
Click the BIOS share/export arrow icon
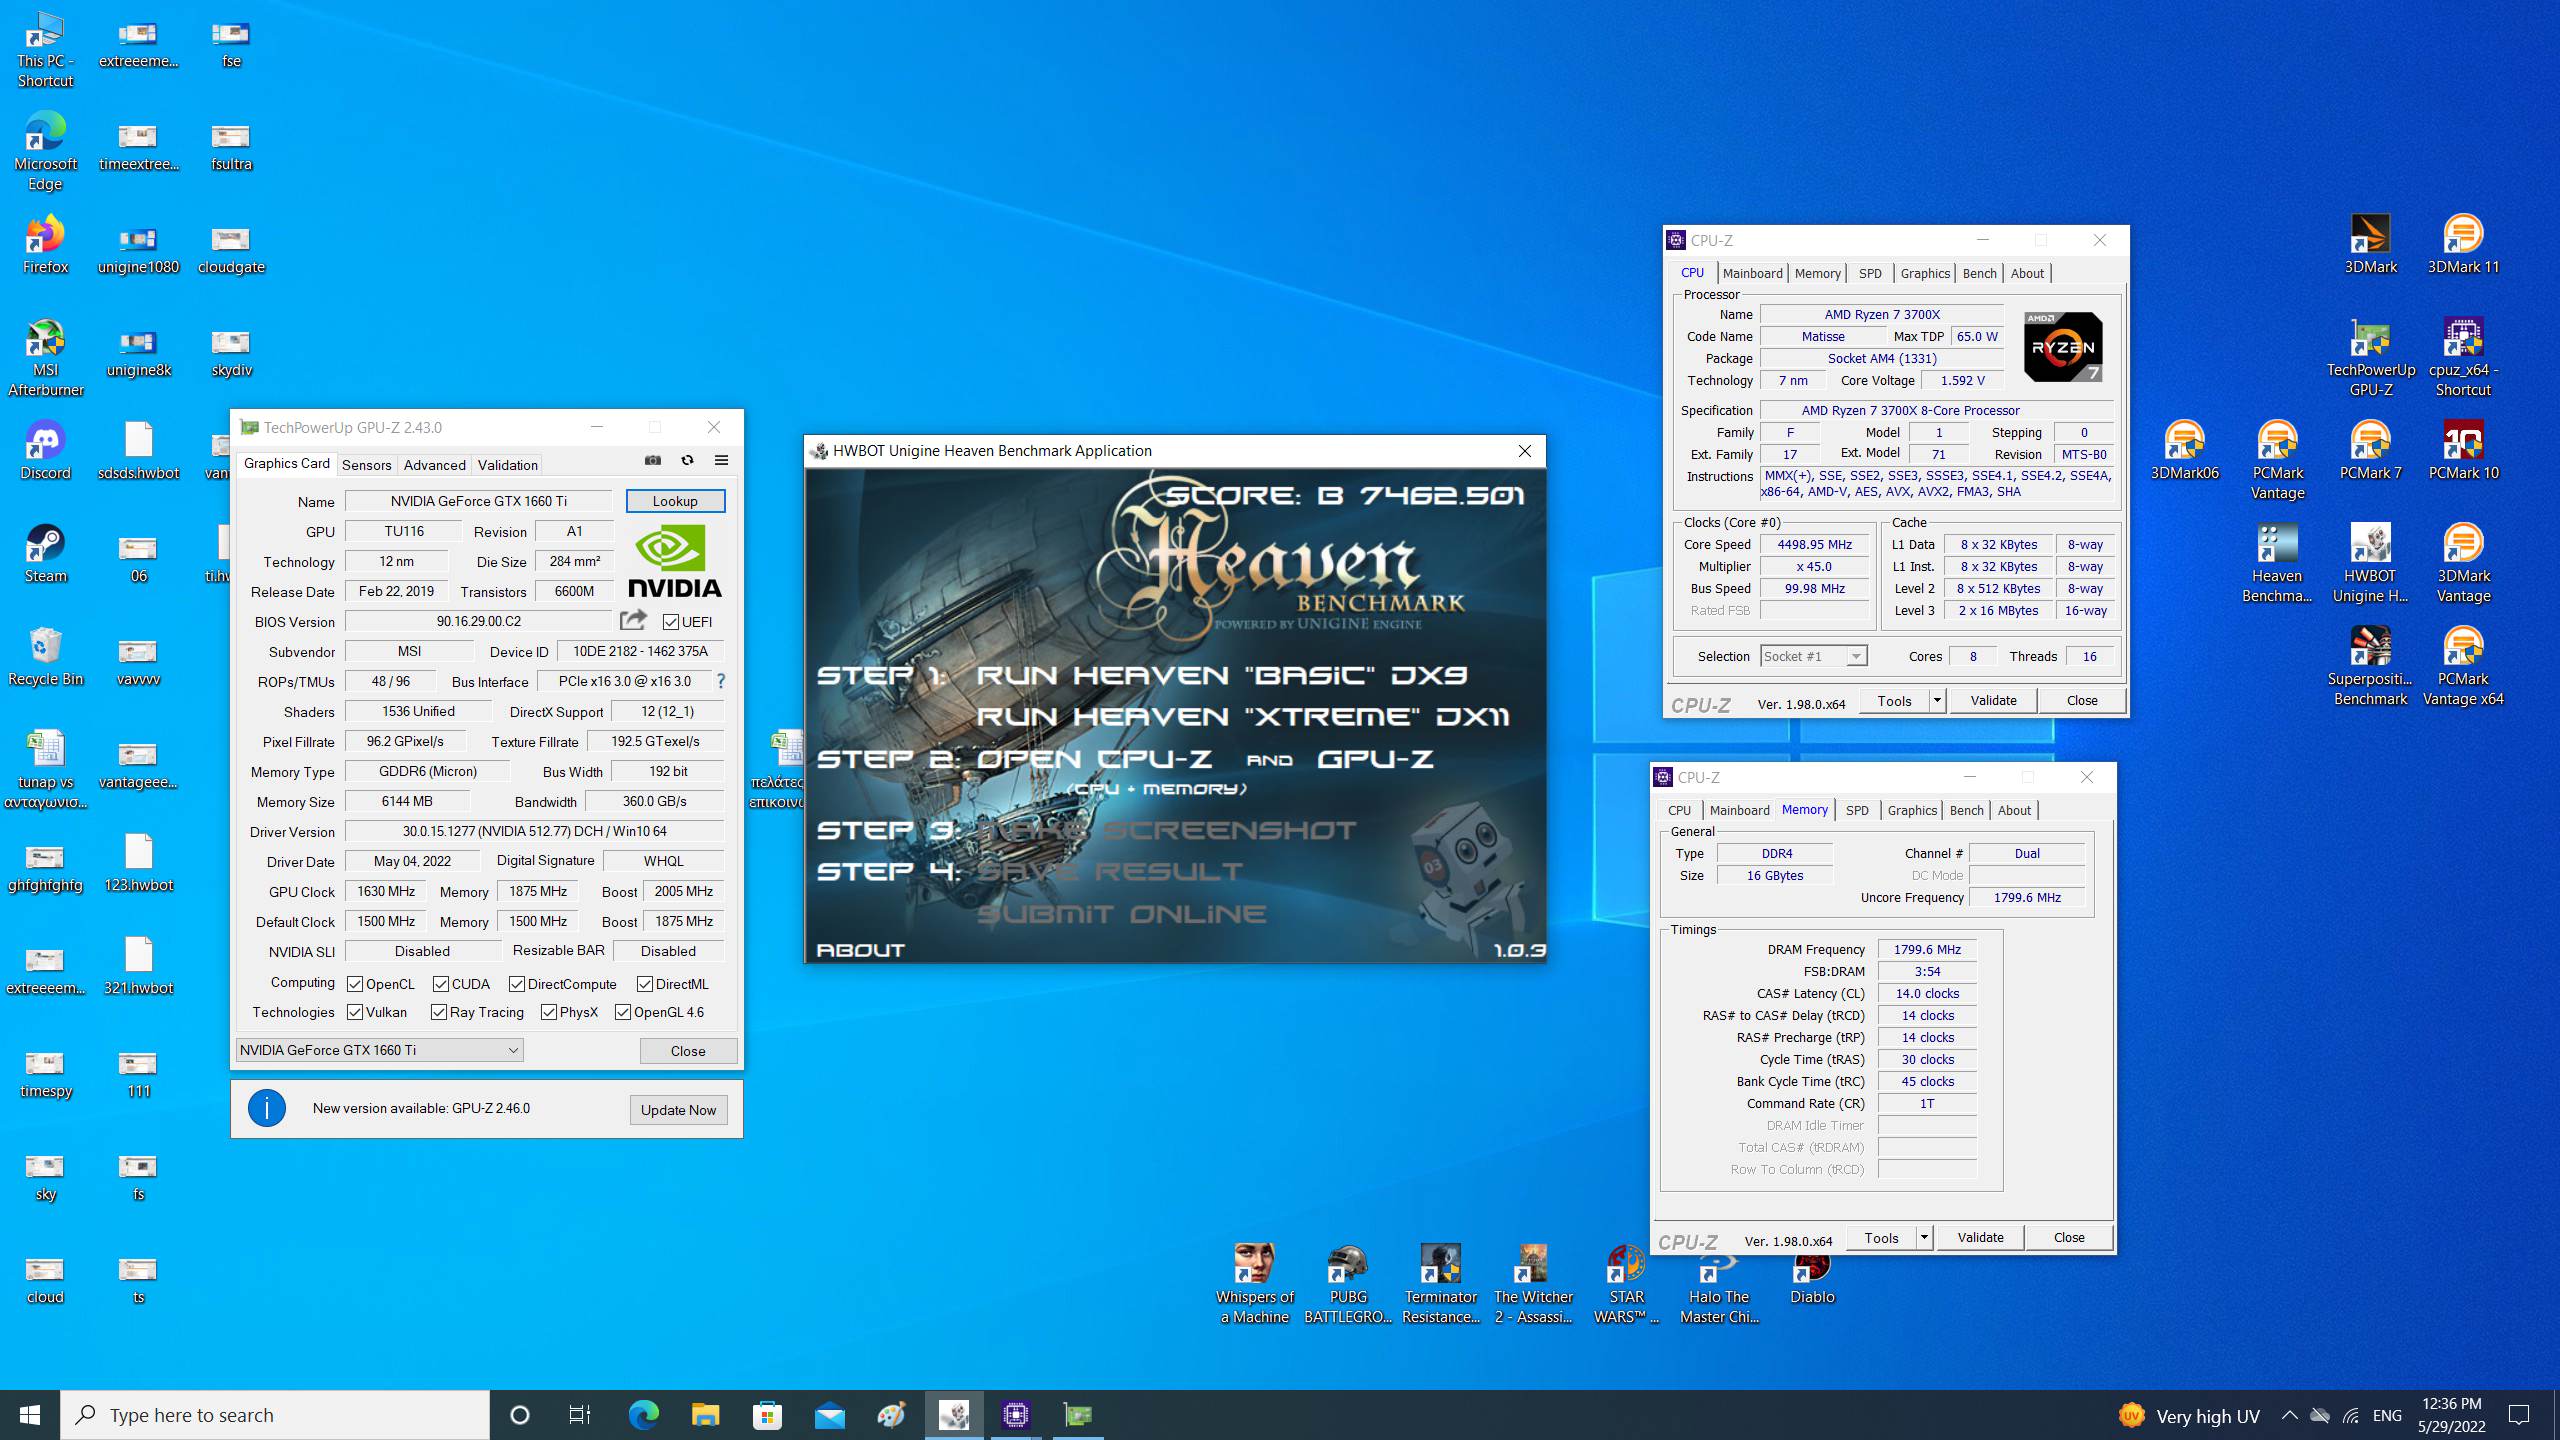[x=633, y=620]
